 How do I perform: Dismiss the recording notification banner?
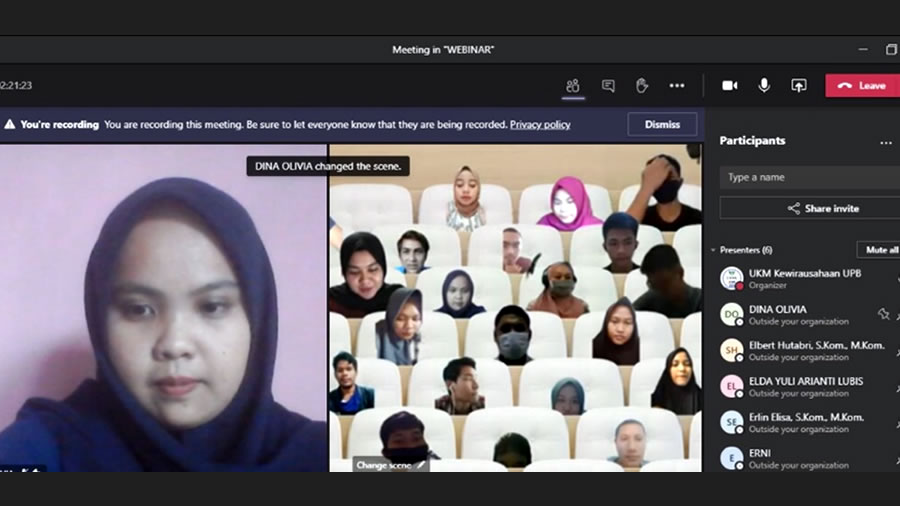coord(662,125)
